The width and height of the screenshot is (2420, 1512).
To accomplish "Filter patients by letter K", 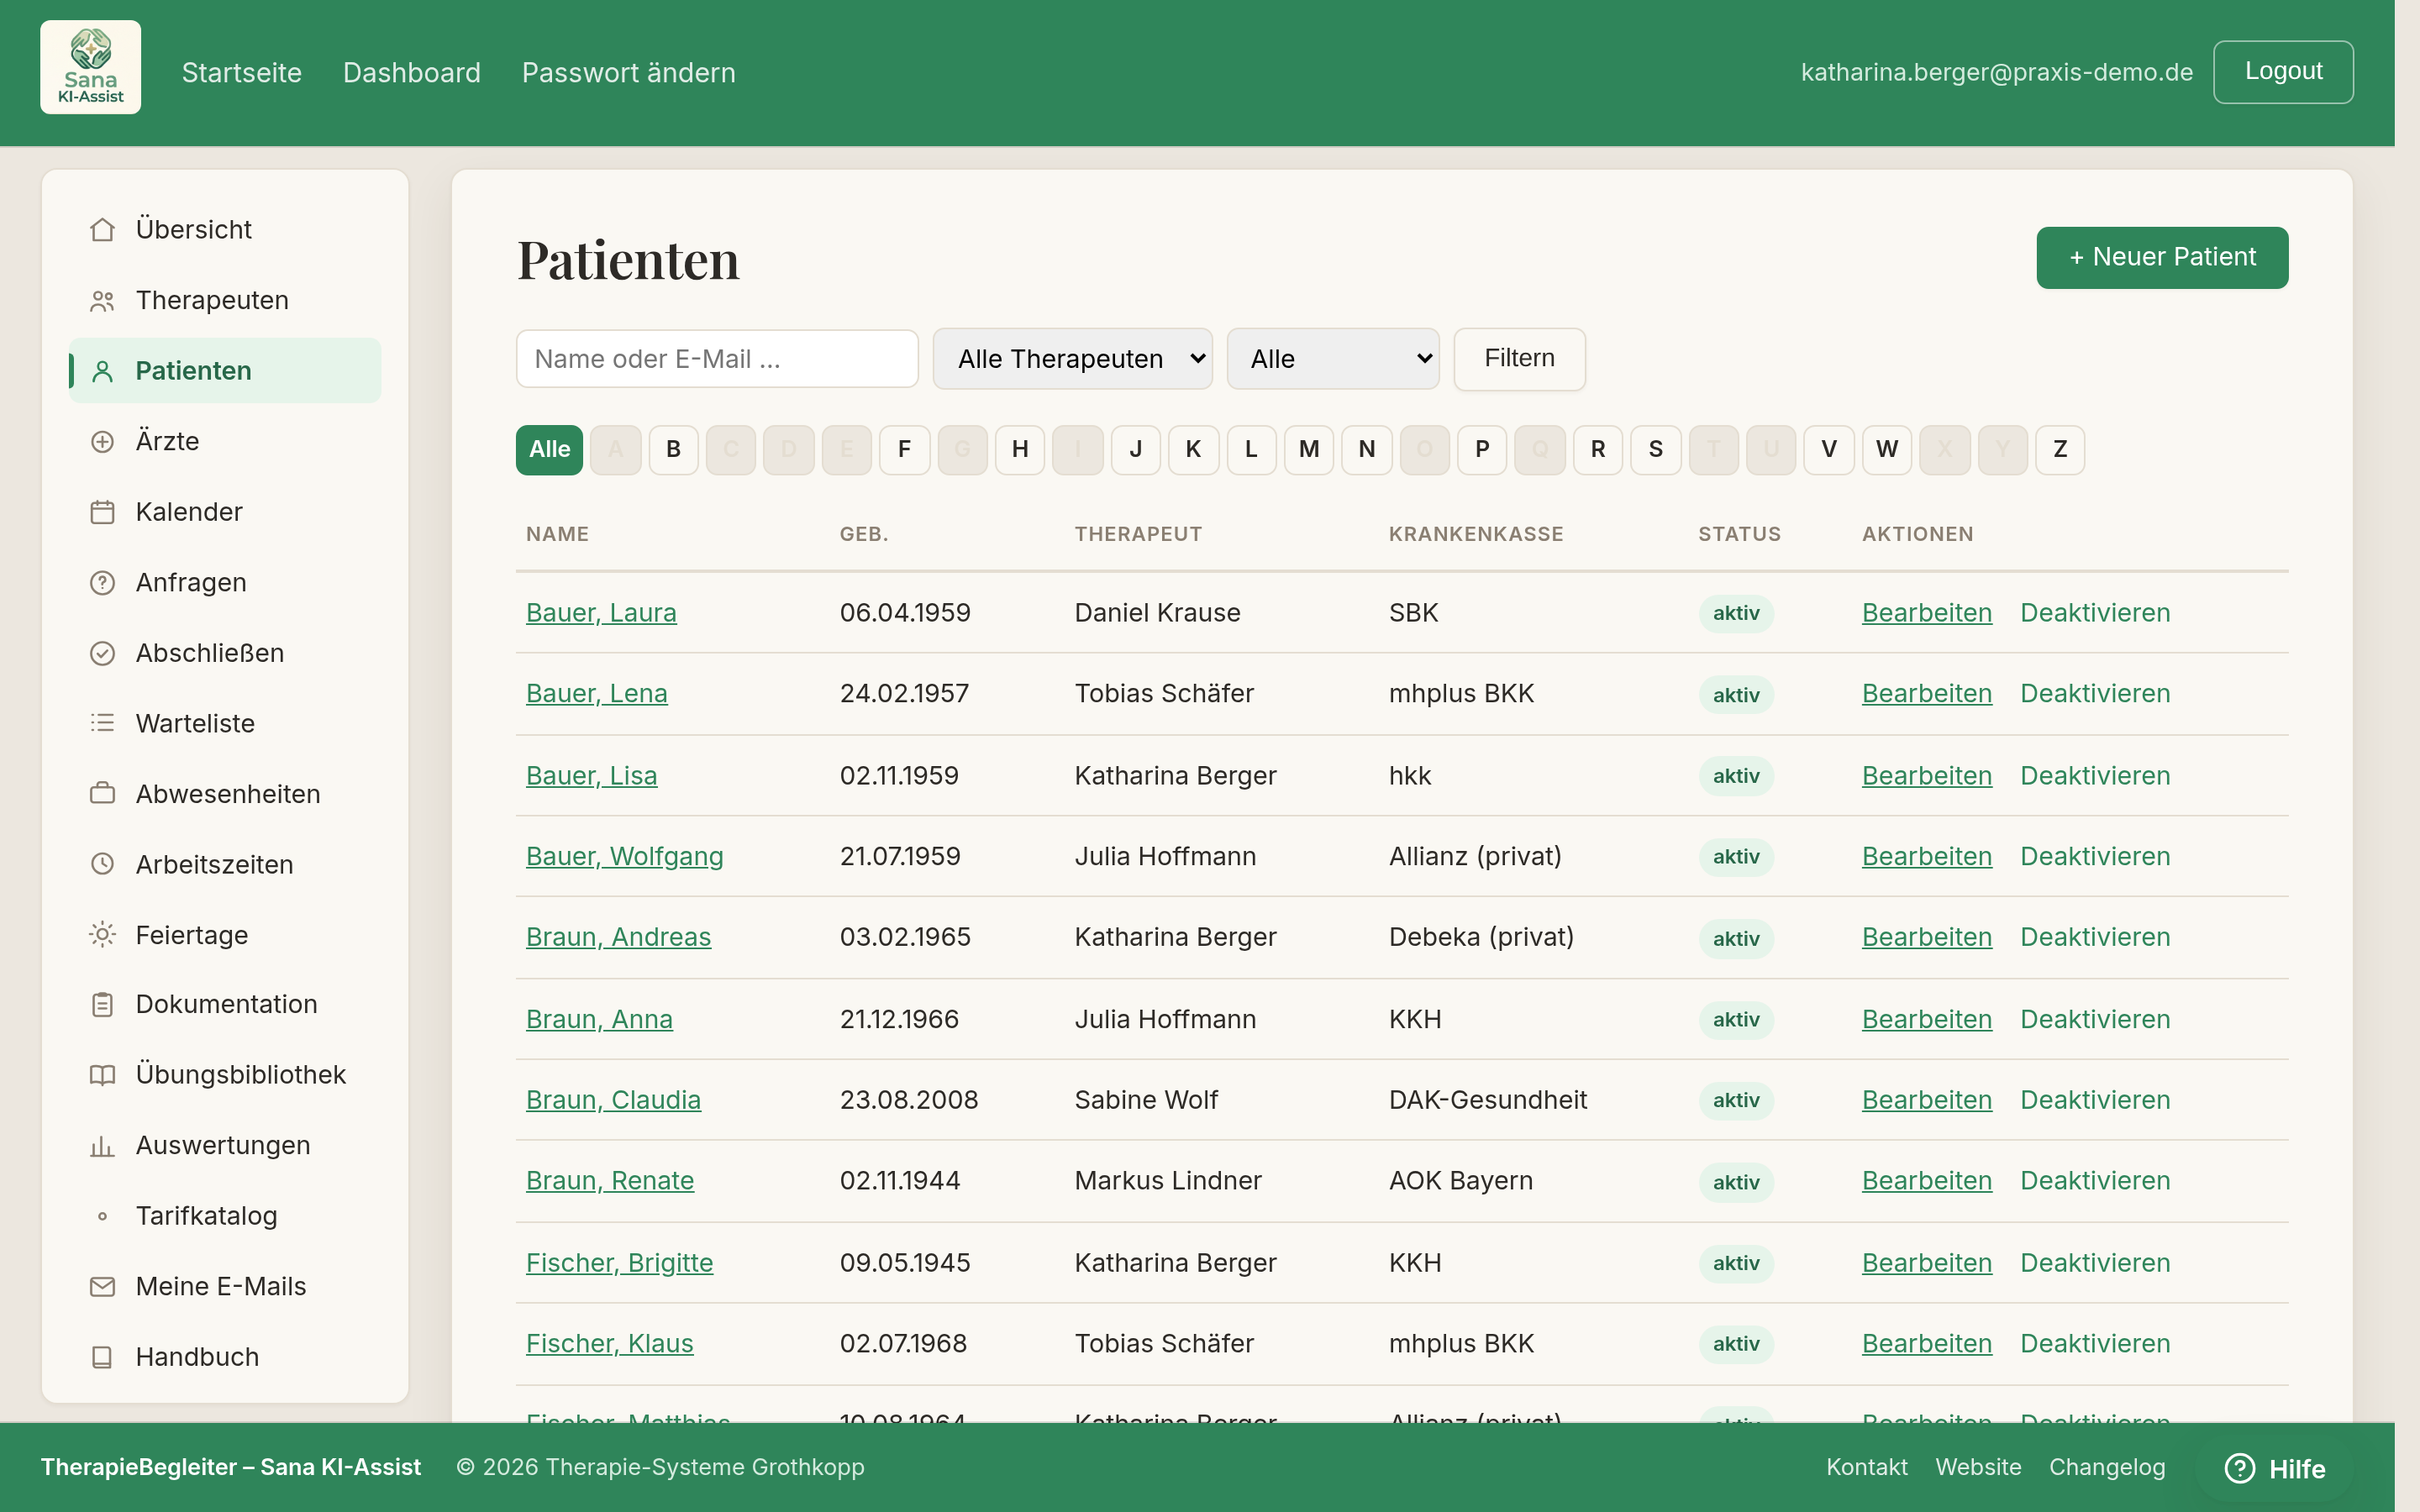I will (1193, 449).
